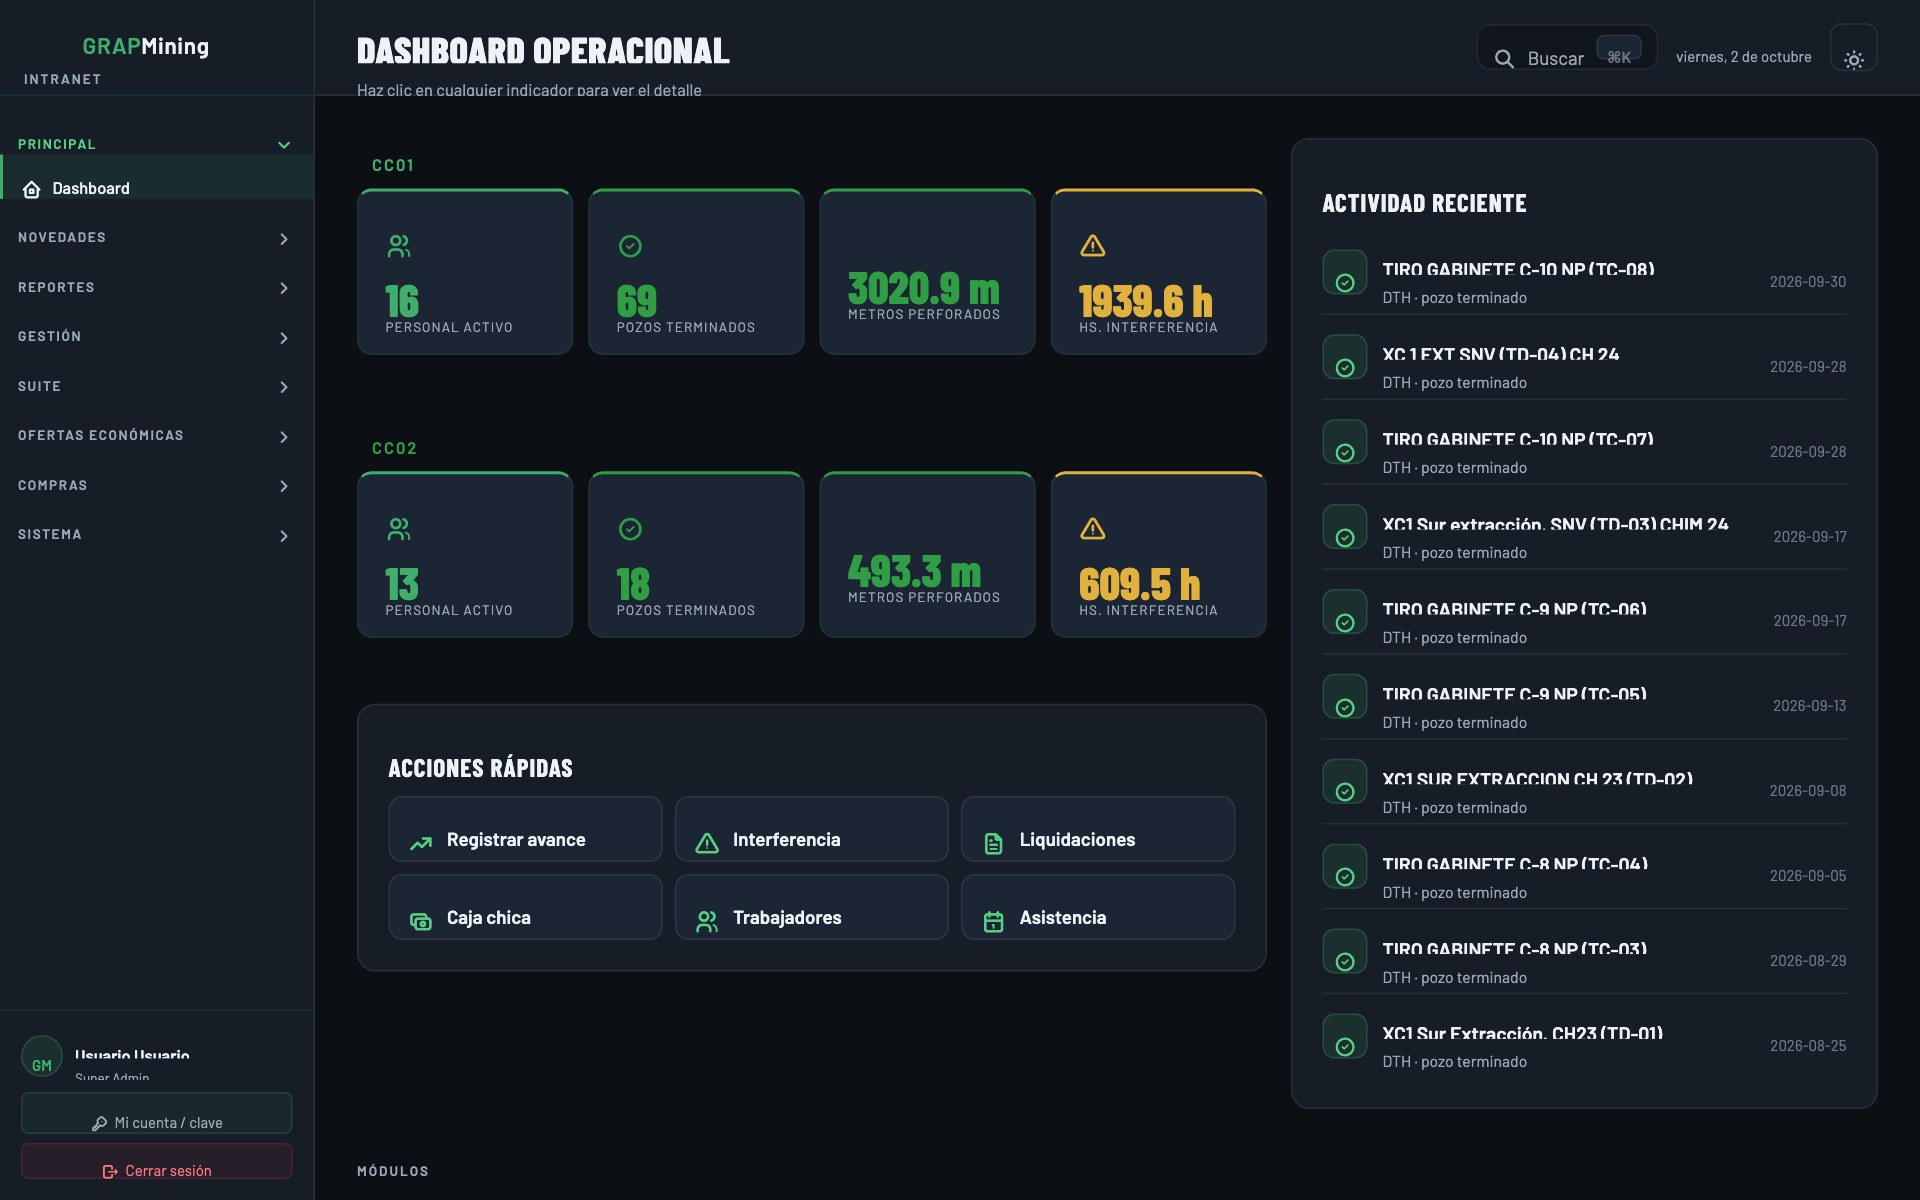Viewport: 1920px width, 1200px height.
Task: Click the Caja chica wallet icon
Action: [x=421, y=921]
